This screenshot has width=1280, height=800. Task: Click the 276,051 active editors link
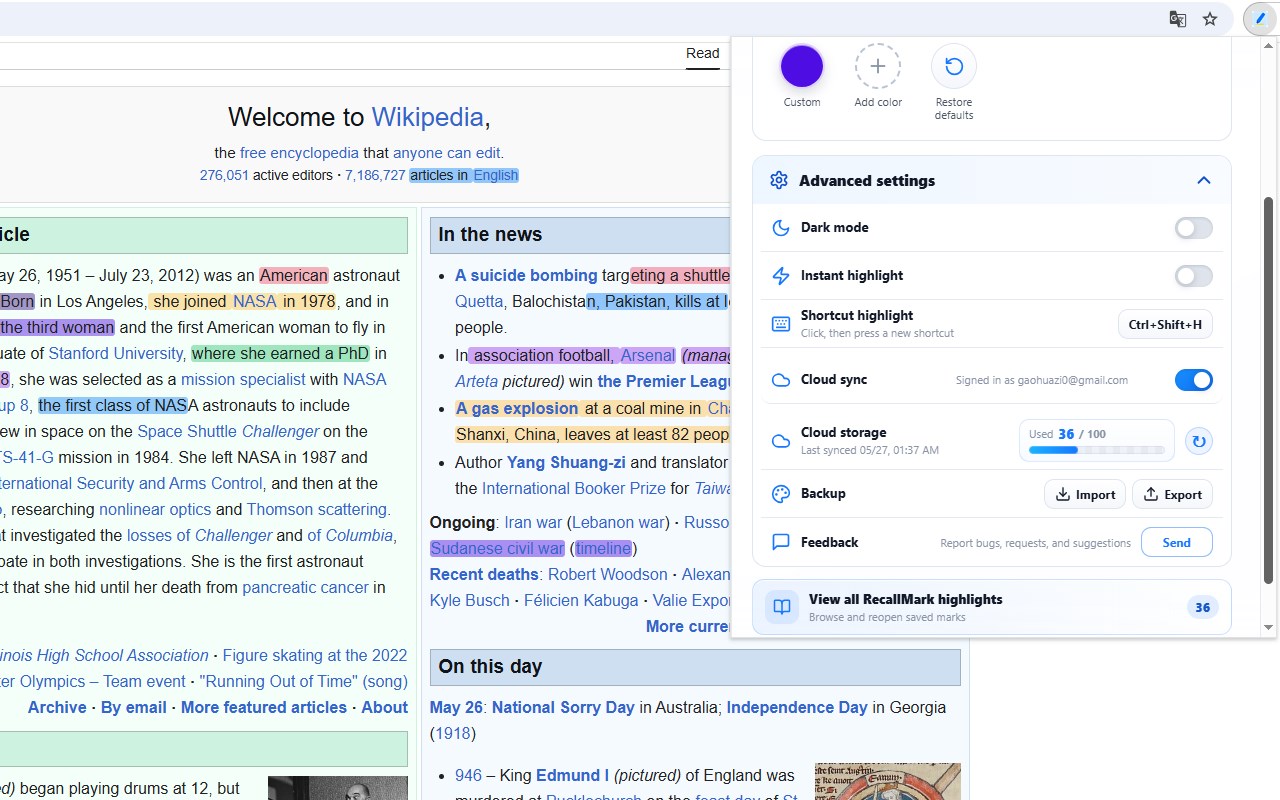tap(224, 175)
